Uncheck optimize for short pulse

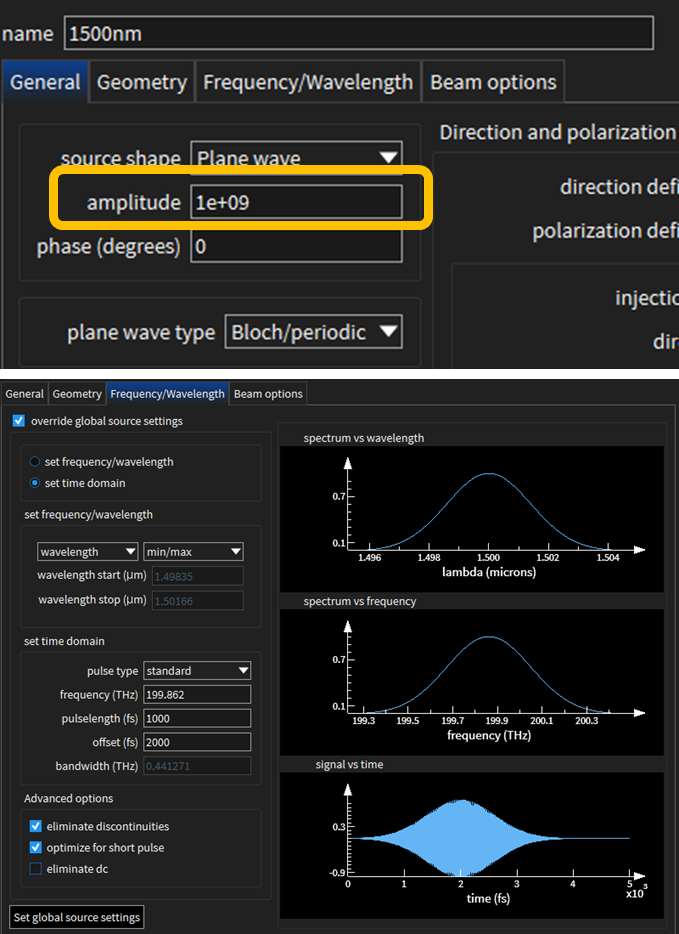[x=36, y=848]
